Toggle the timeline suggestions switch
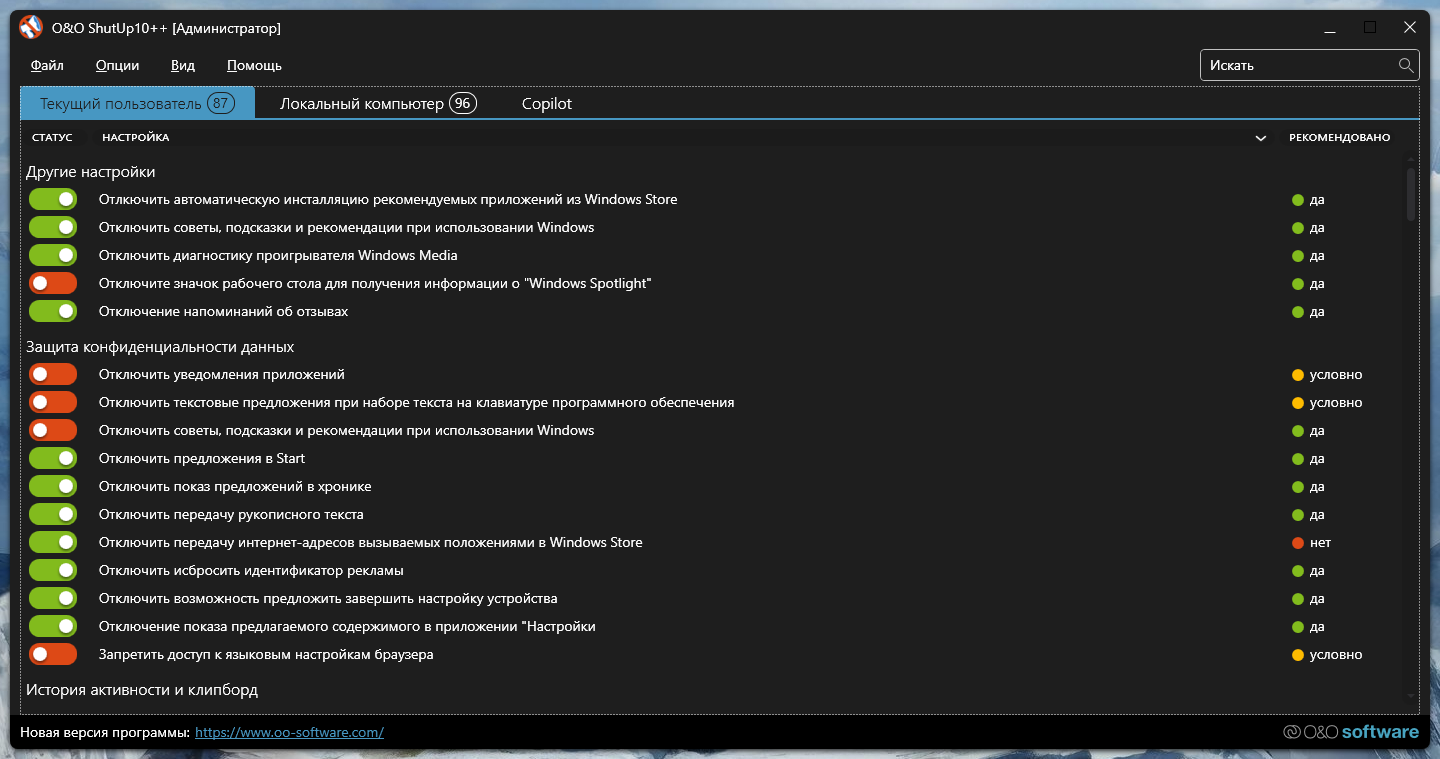Image resolution: width=1440 pixels, height=759 pixels. coord(53,486)
